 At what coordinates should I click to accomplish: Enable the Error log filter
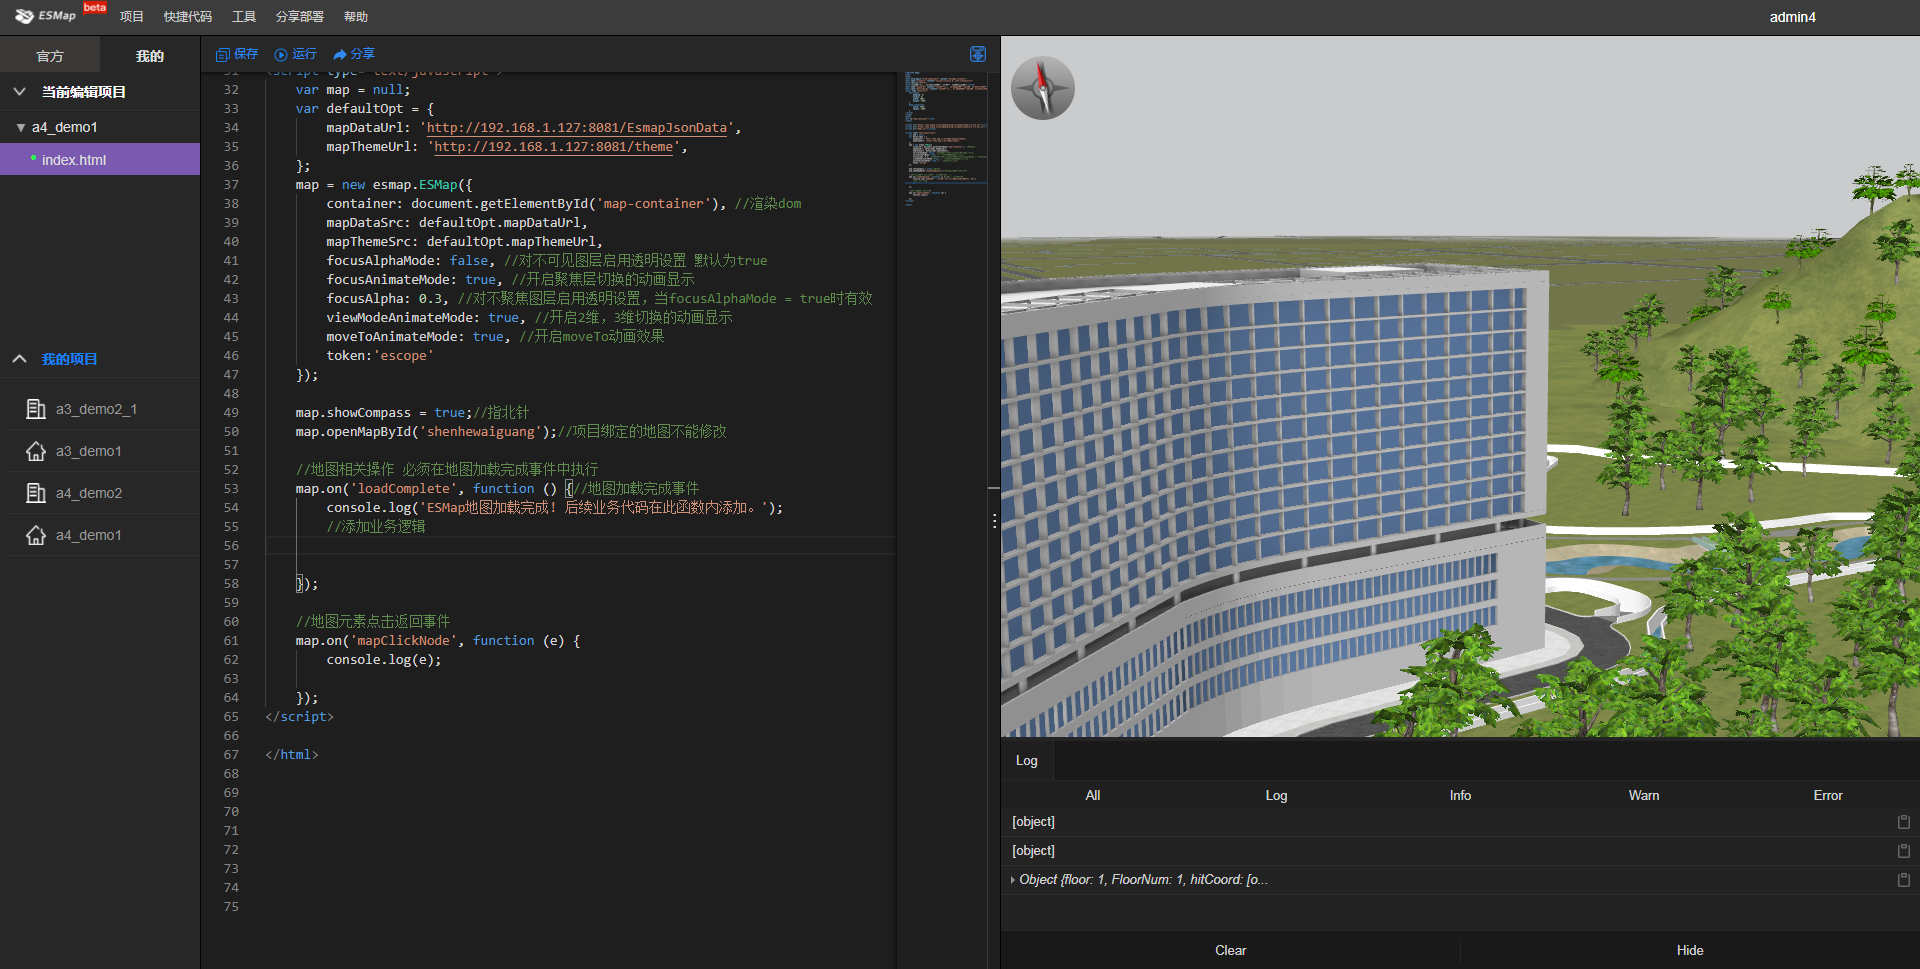(x=1827, y=795)
